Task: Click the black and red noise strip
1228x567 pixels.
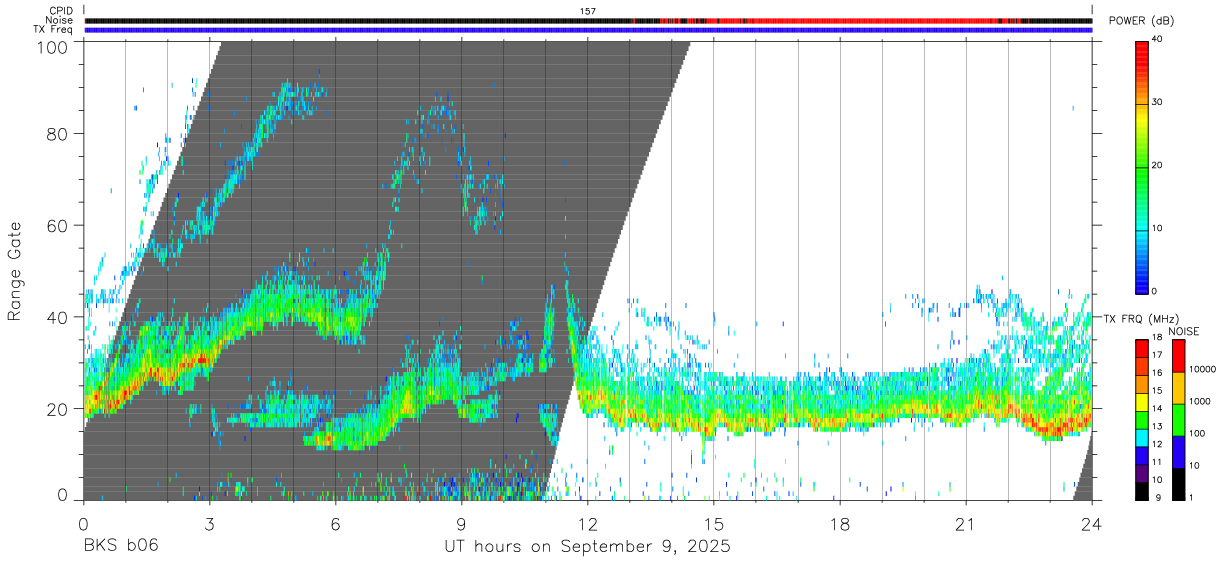Action: (588, 20)
